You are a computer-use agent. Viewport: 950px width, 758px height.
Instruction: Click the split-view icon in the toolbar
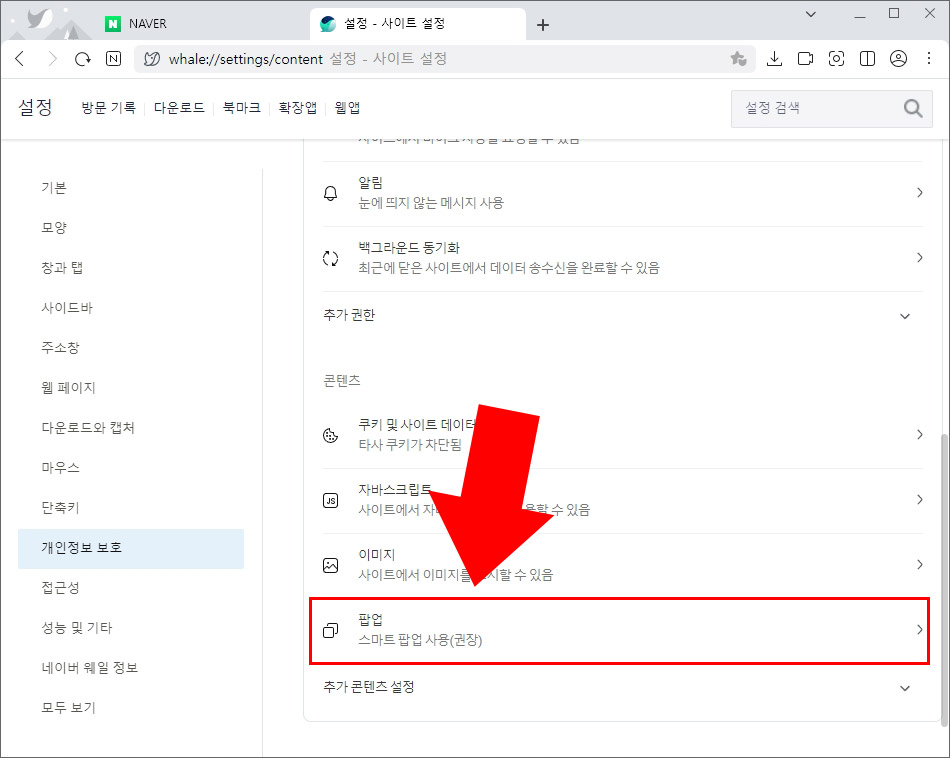click(866, 58)
